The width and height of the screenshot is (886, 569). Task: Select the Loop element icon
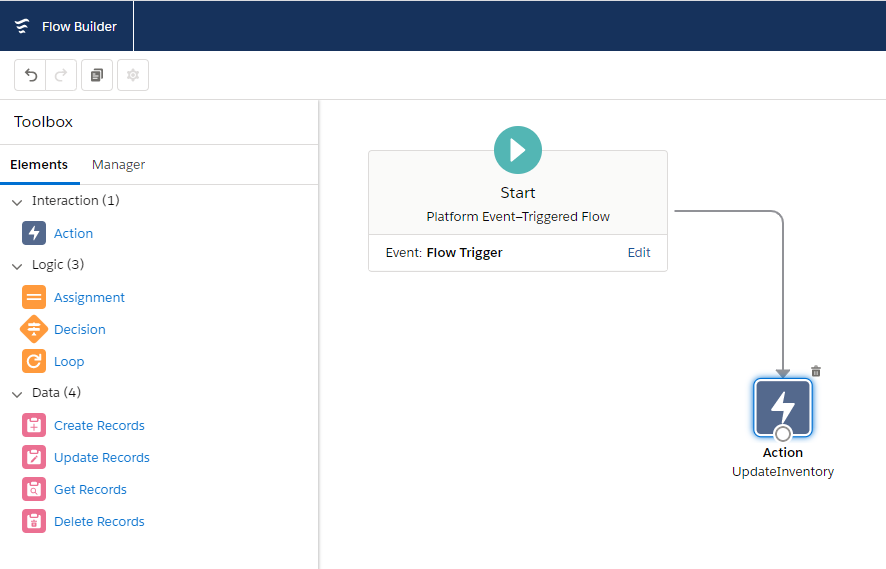pyautogui.click(x=34, y=361)
